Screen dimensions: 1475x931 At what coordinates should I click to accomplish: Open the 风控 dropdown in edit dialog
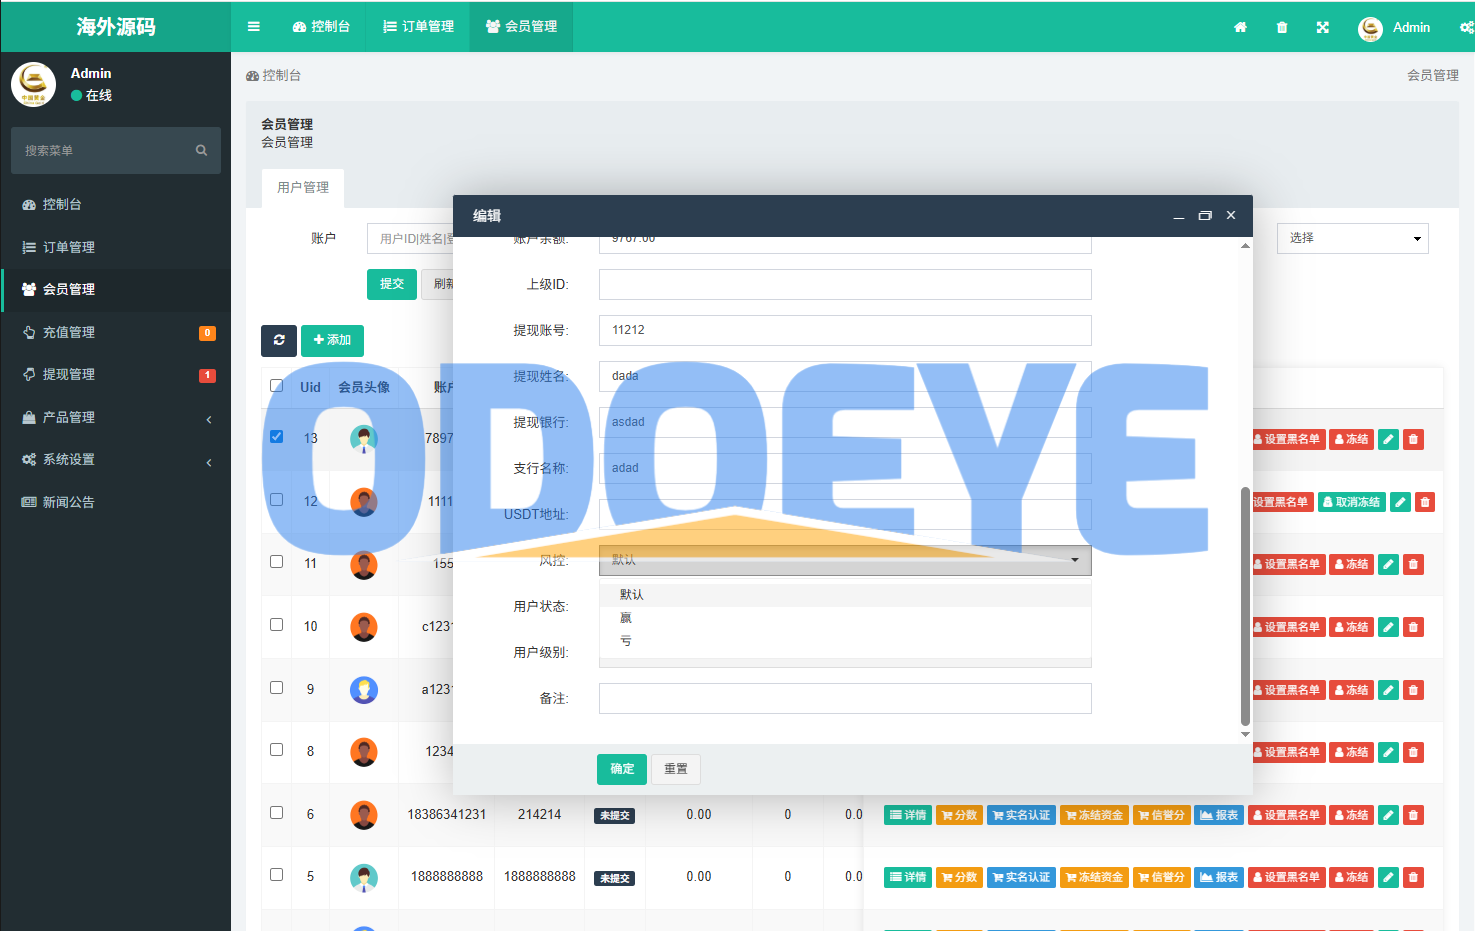844,560
